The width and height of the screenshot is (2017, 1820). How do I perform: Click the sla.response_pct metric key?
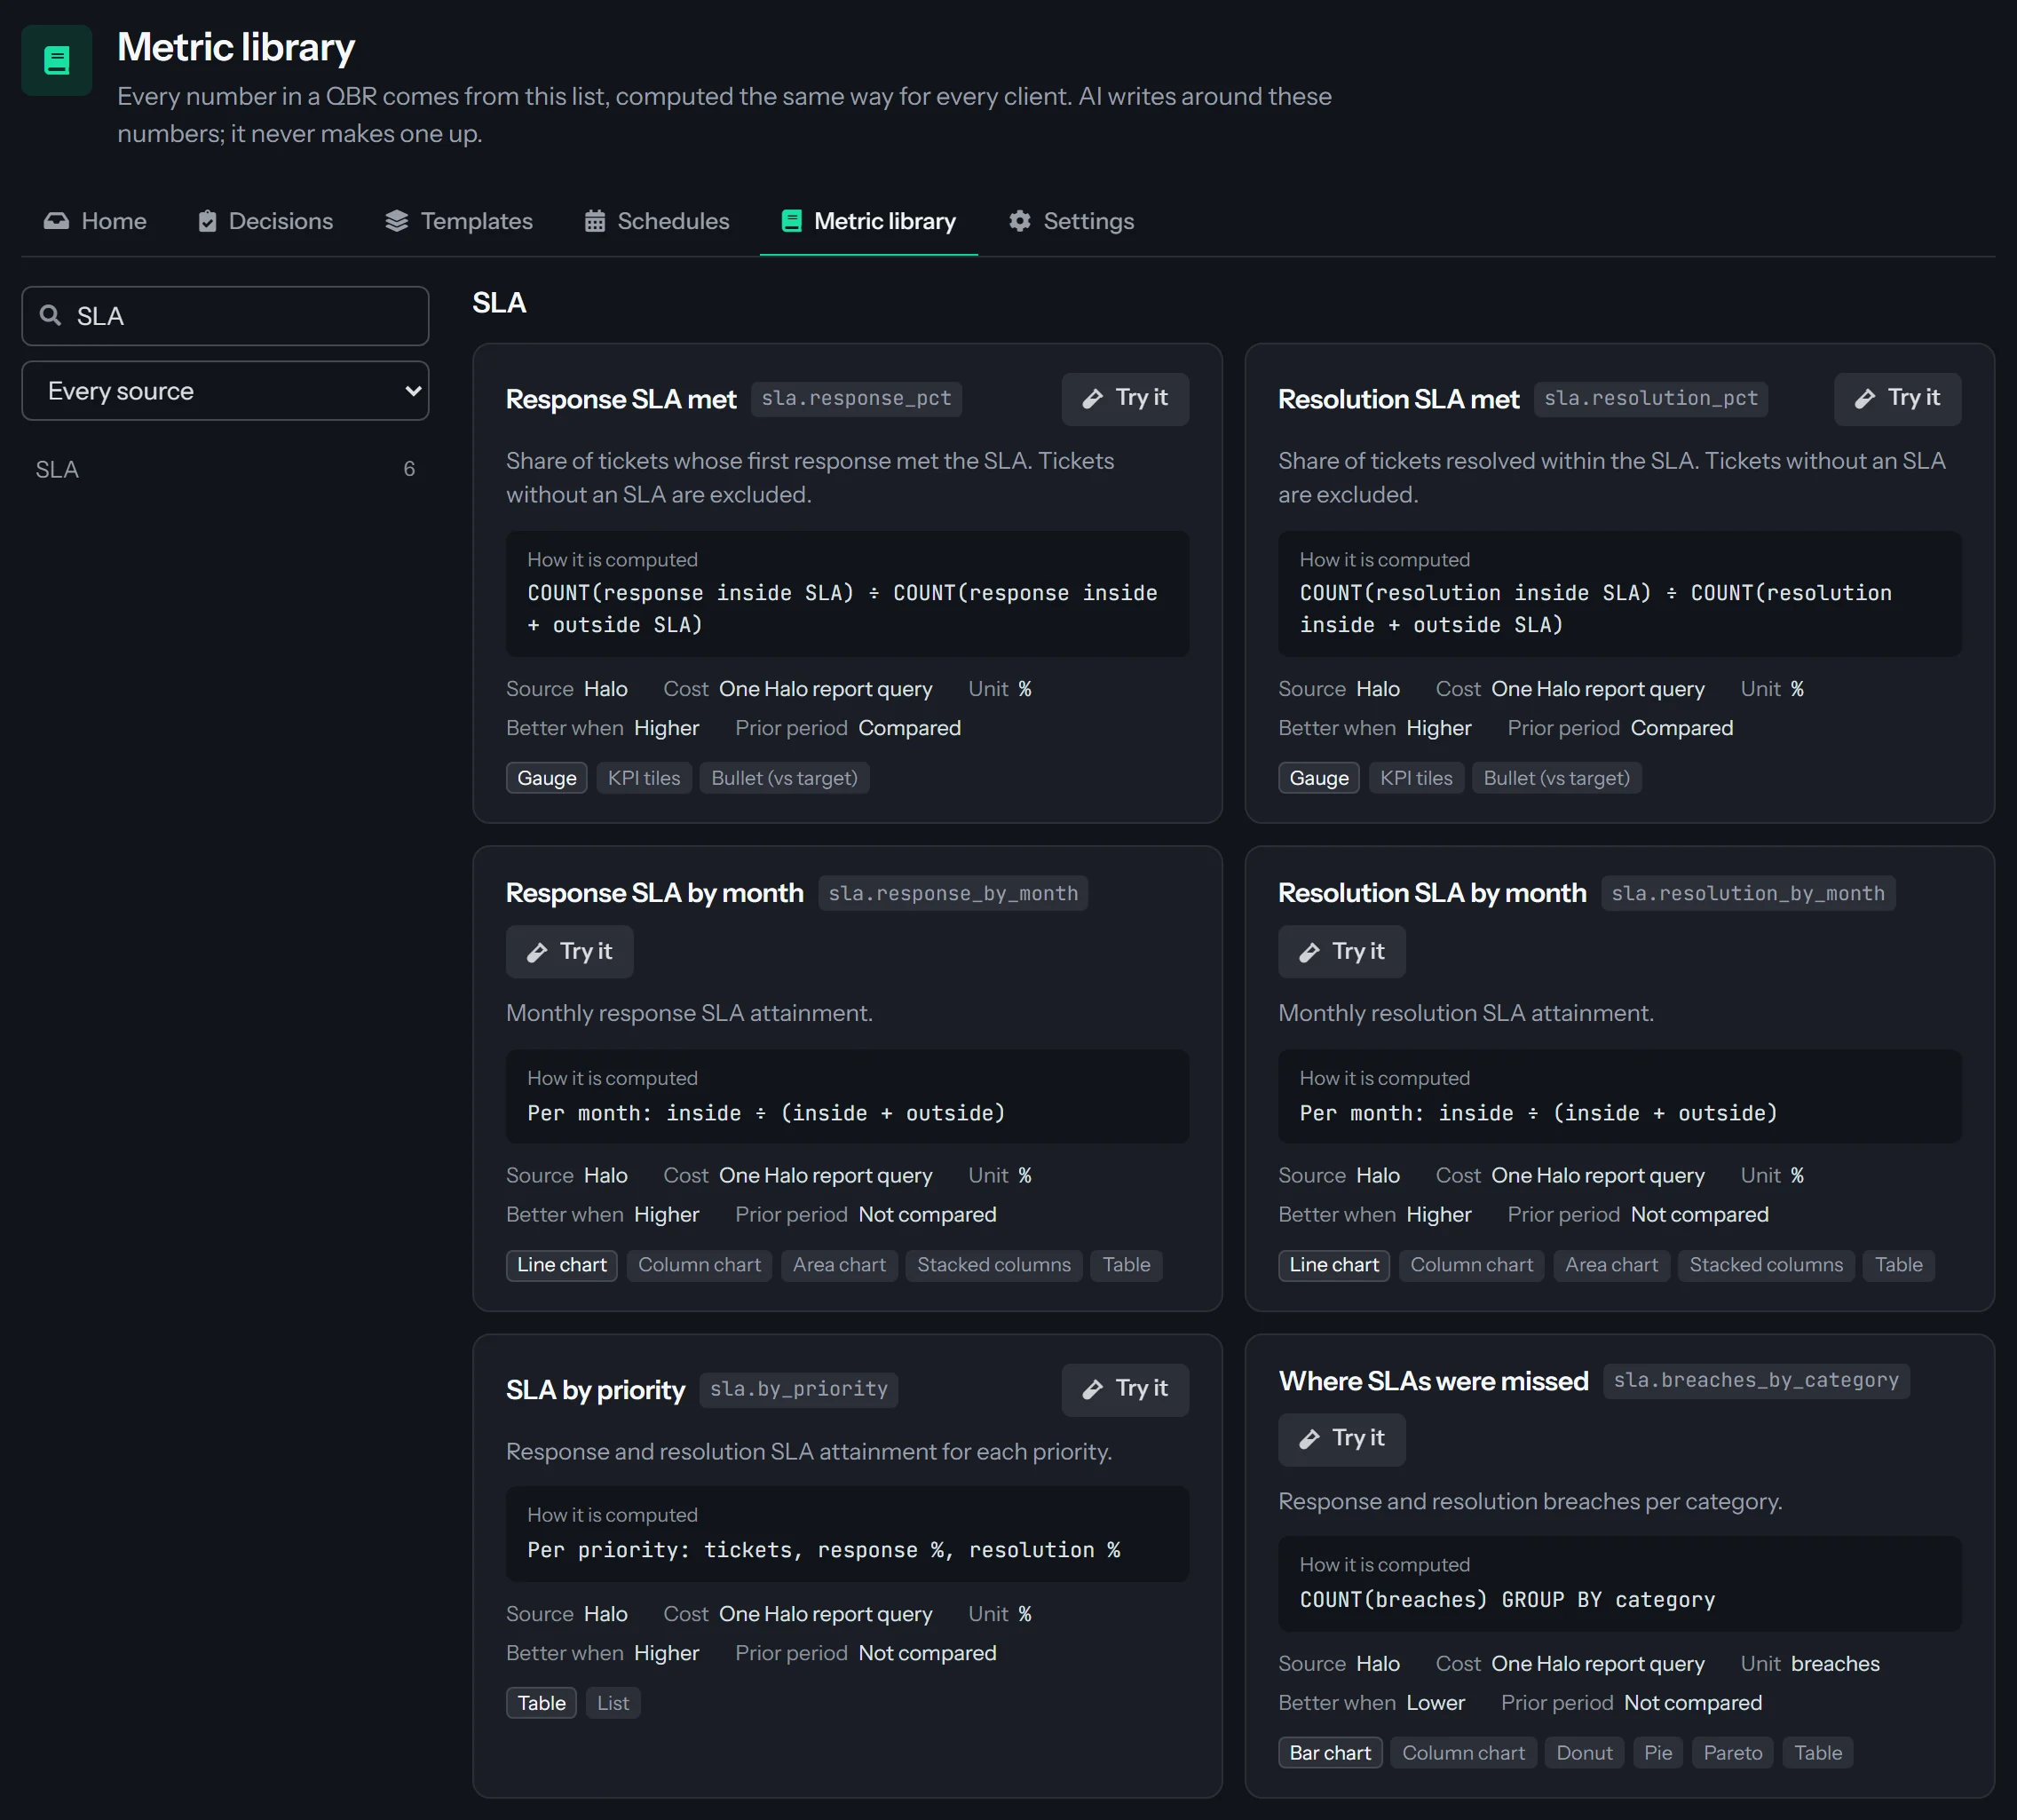[856, 399]
